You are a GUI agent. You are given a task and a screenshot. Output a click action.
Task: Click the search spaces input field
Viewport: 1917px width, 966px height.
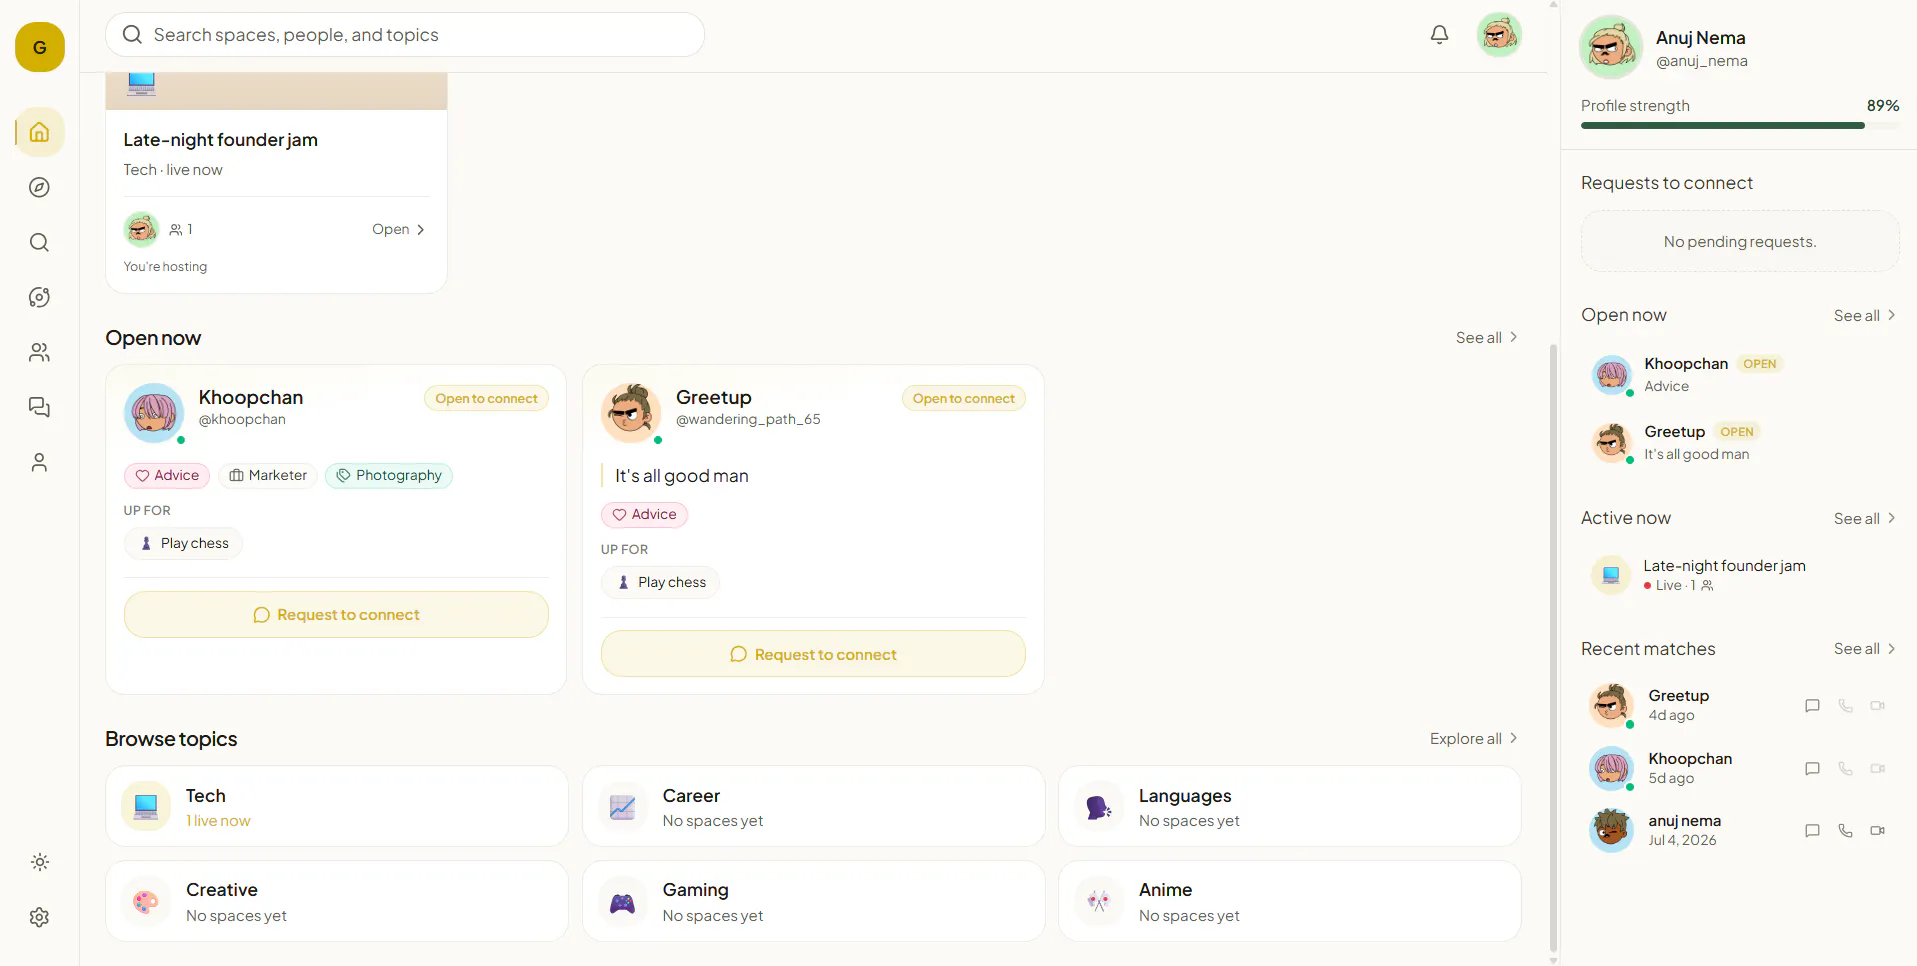pyautogui.click(x=405, y=35)
